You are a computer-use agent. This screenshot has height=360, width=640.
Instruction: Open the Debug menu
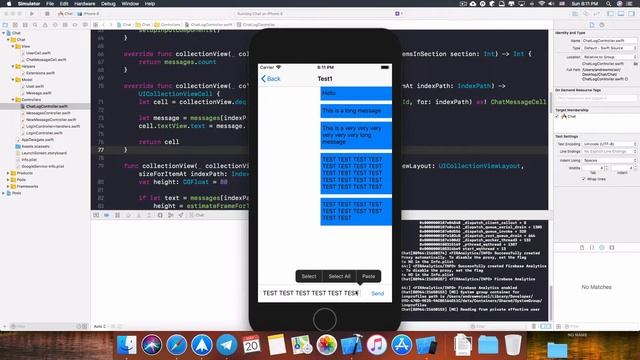108,4
